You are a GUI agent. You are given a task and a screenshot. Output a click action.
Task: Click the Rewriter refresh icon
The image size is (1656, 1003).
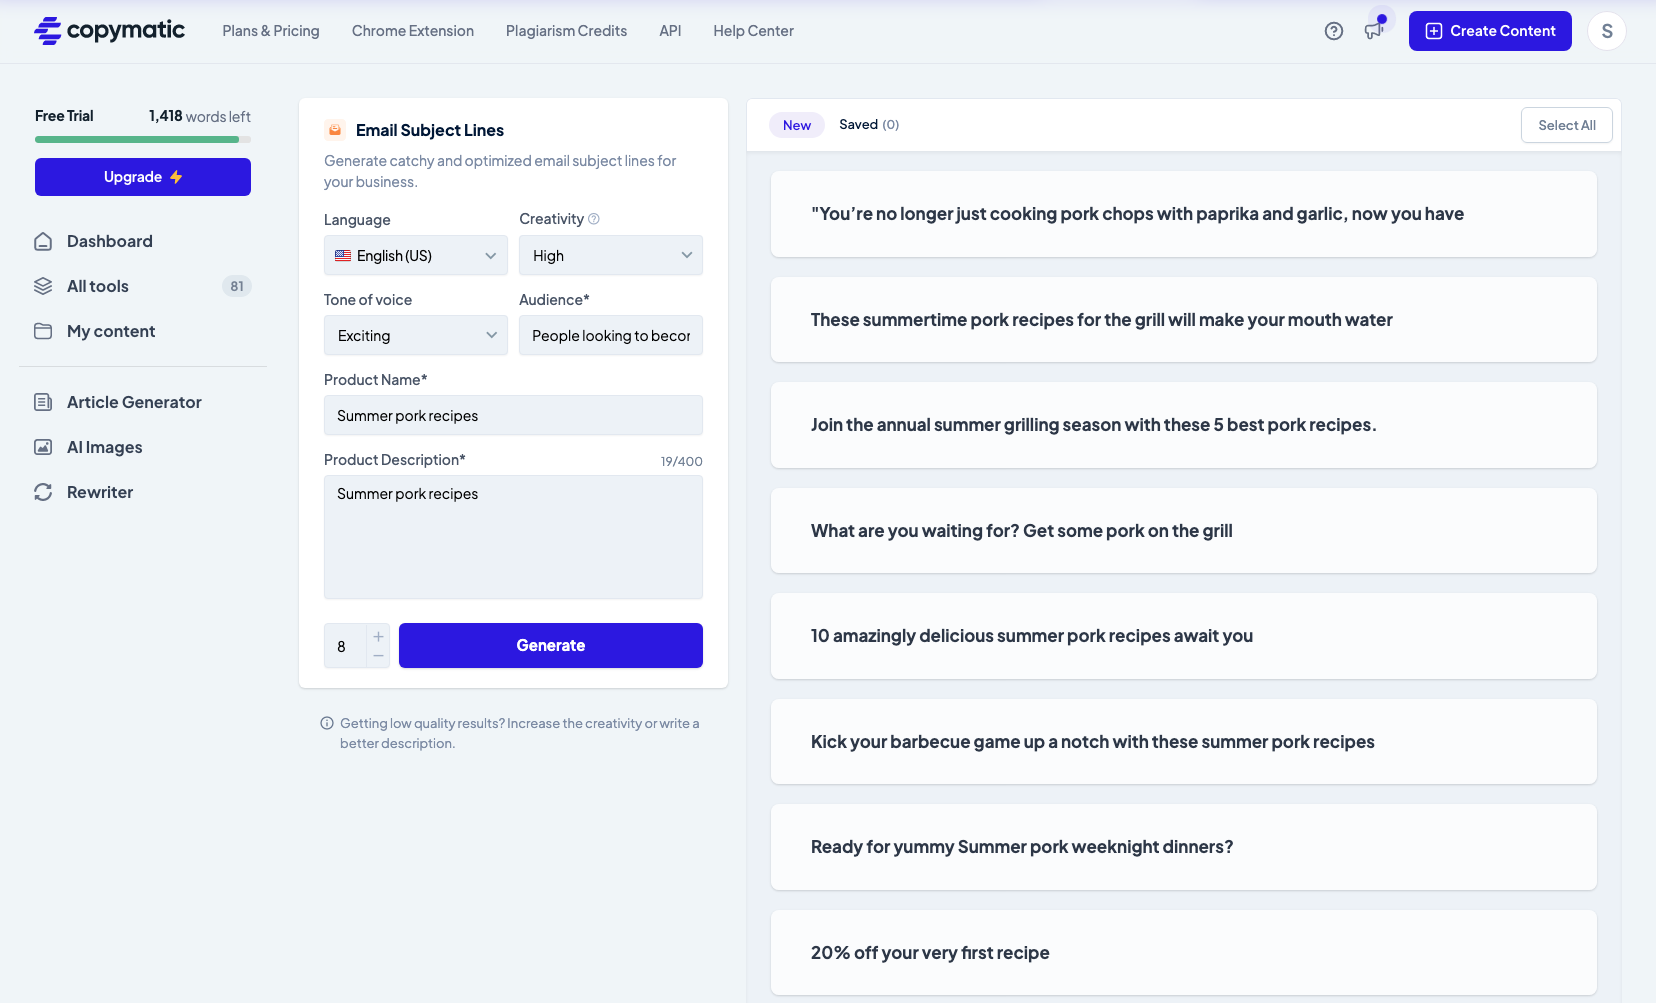coord(43,492)
